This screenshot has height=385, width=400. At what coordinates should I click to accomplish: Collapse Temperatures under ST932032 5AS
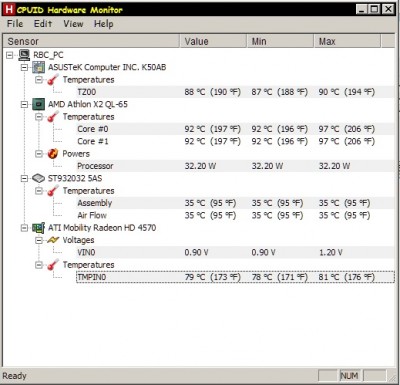(39, 191)
